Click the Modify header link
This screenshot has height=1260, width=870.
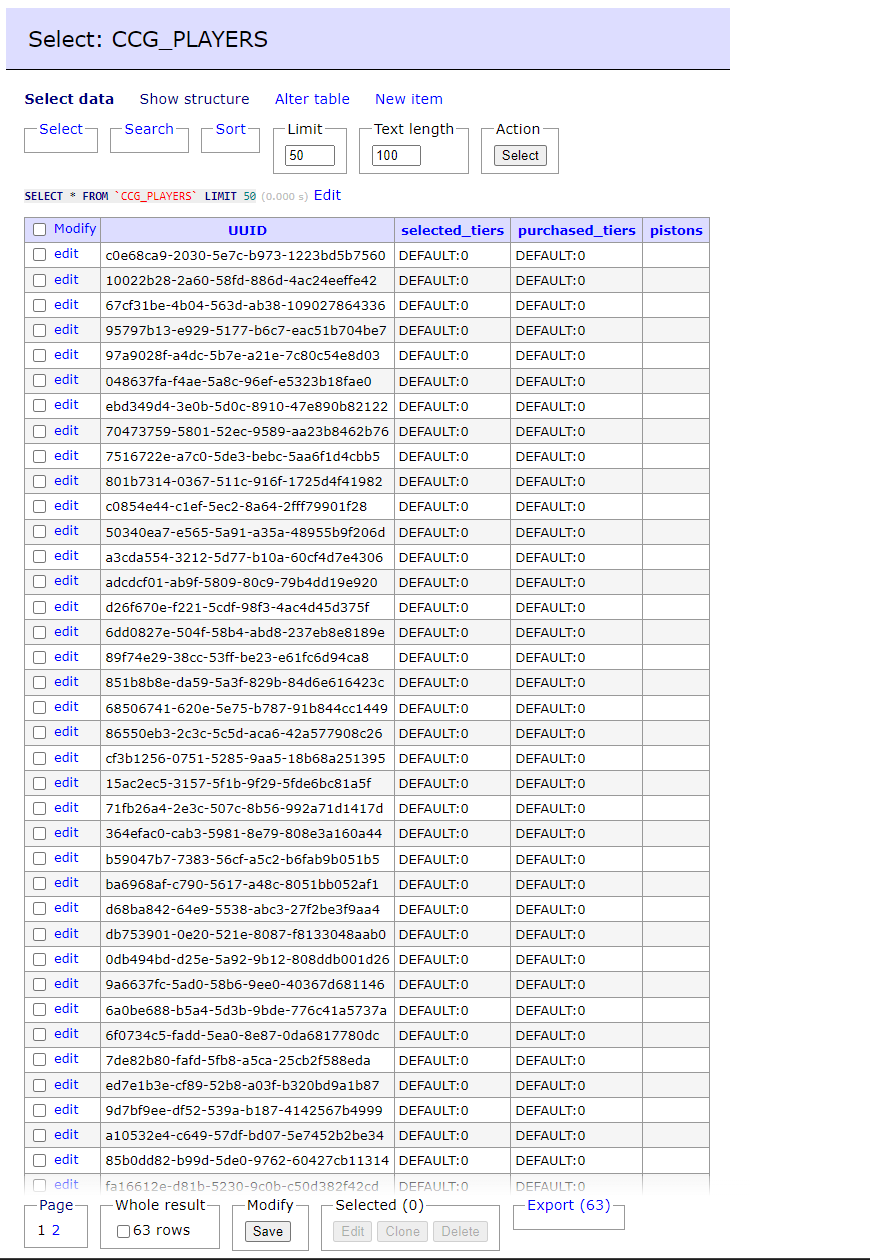[x=75, y=229]
